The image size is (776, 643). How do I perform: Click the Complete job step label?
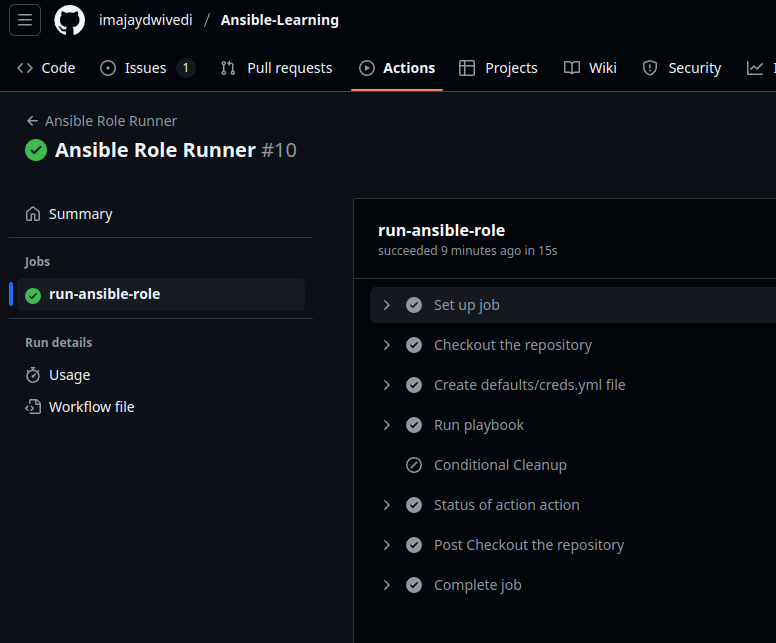478,585
